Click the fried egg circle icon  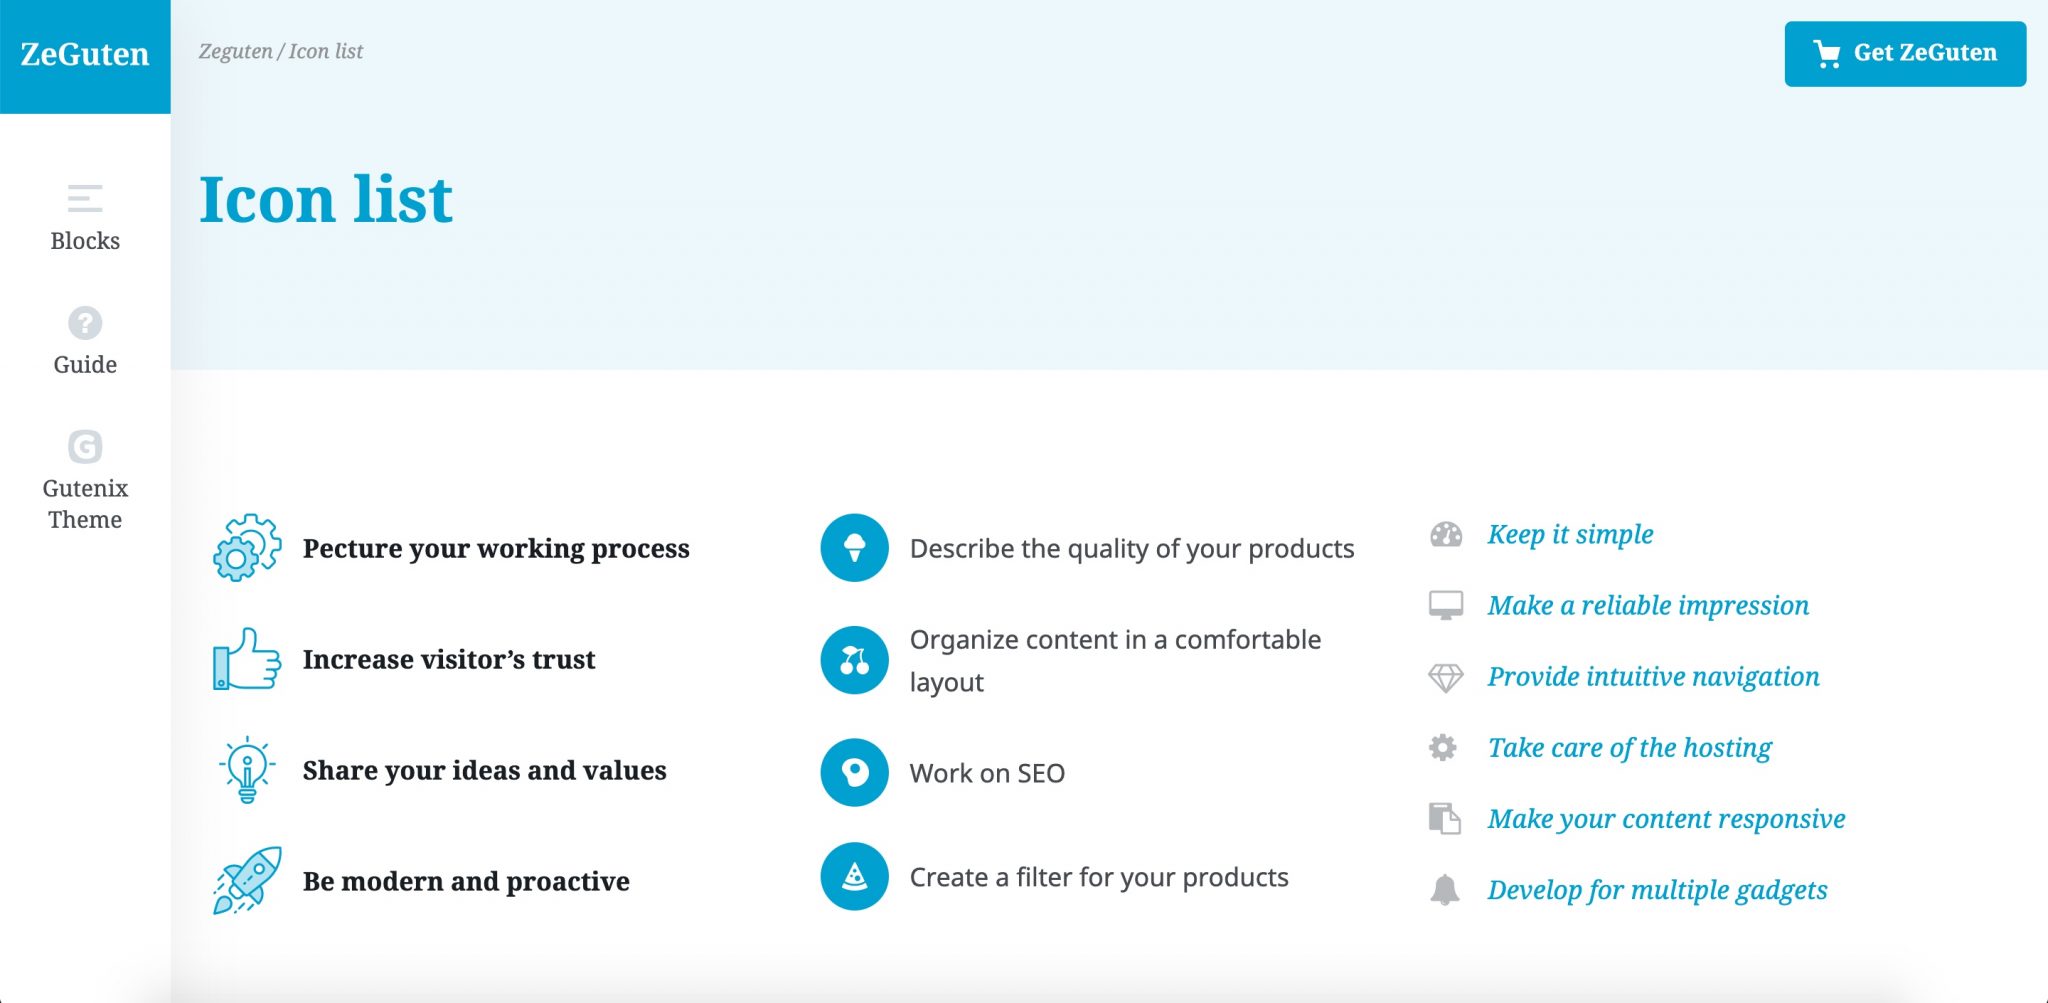coord(855,772)
